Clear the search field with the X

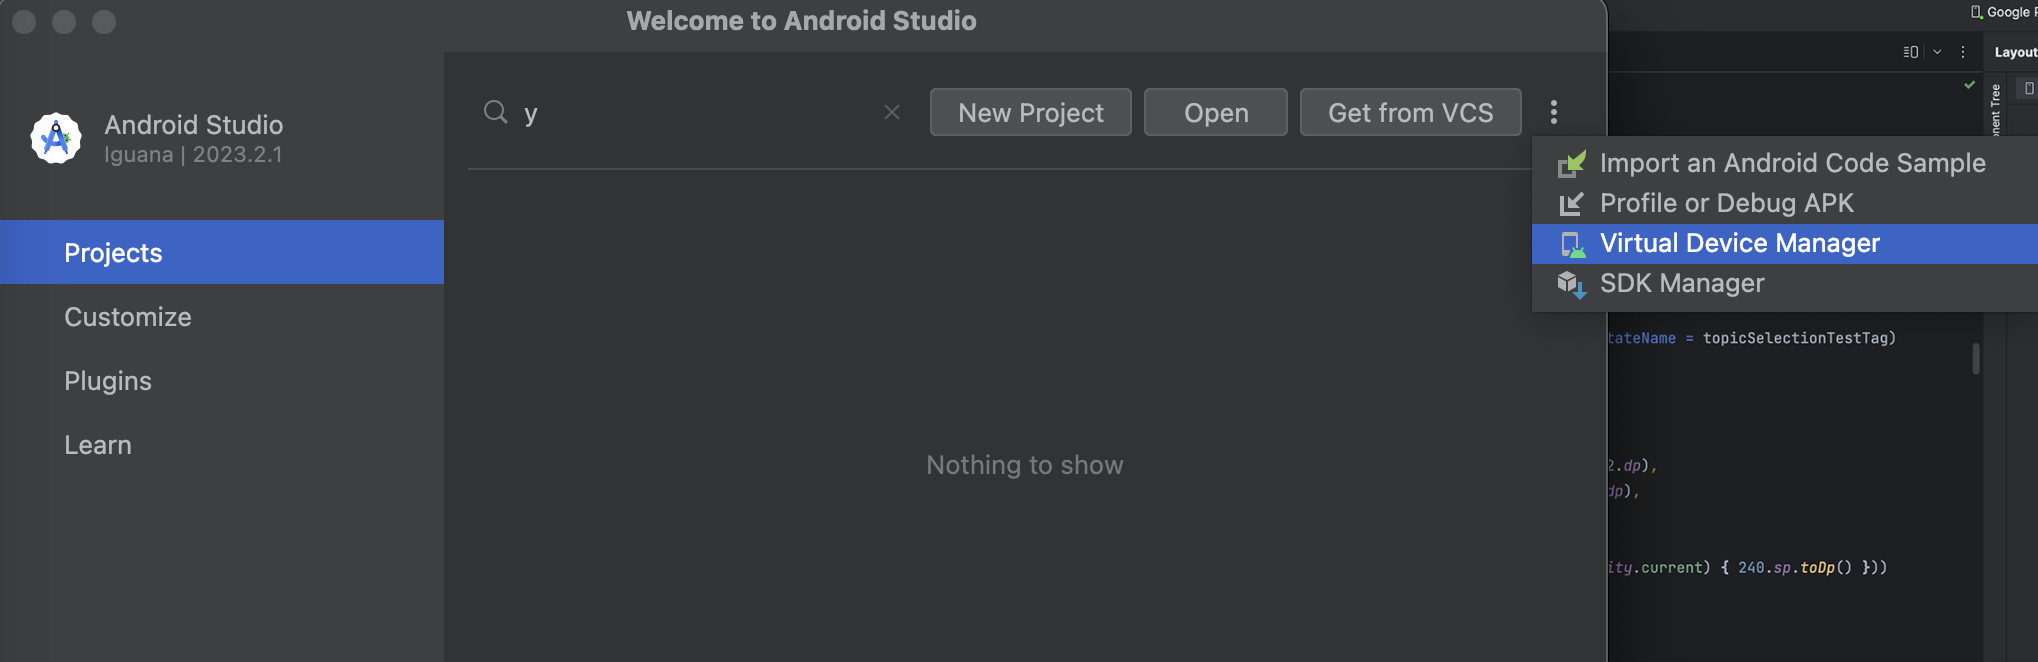891,112
